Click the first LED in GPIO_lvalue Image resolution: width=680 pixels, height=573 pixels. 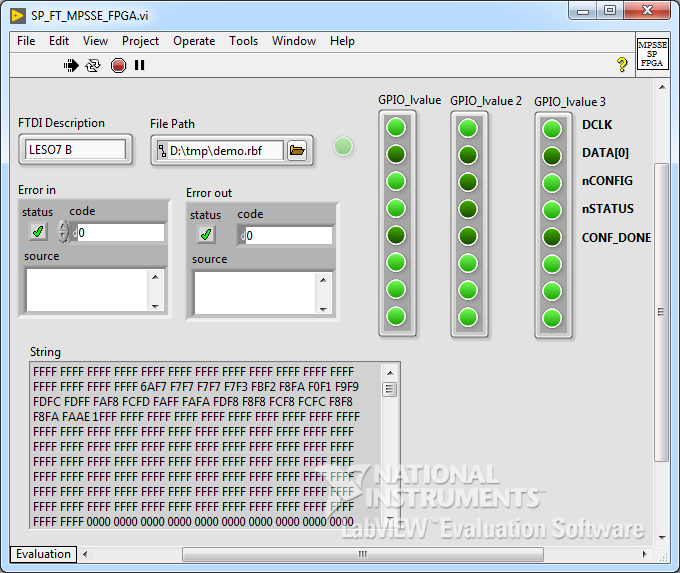pos(396,128)
